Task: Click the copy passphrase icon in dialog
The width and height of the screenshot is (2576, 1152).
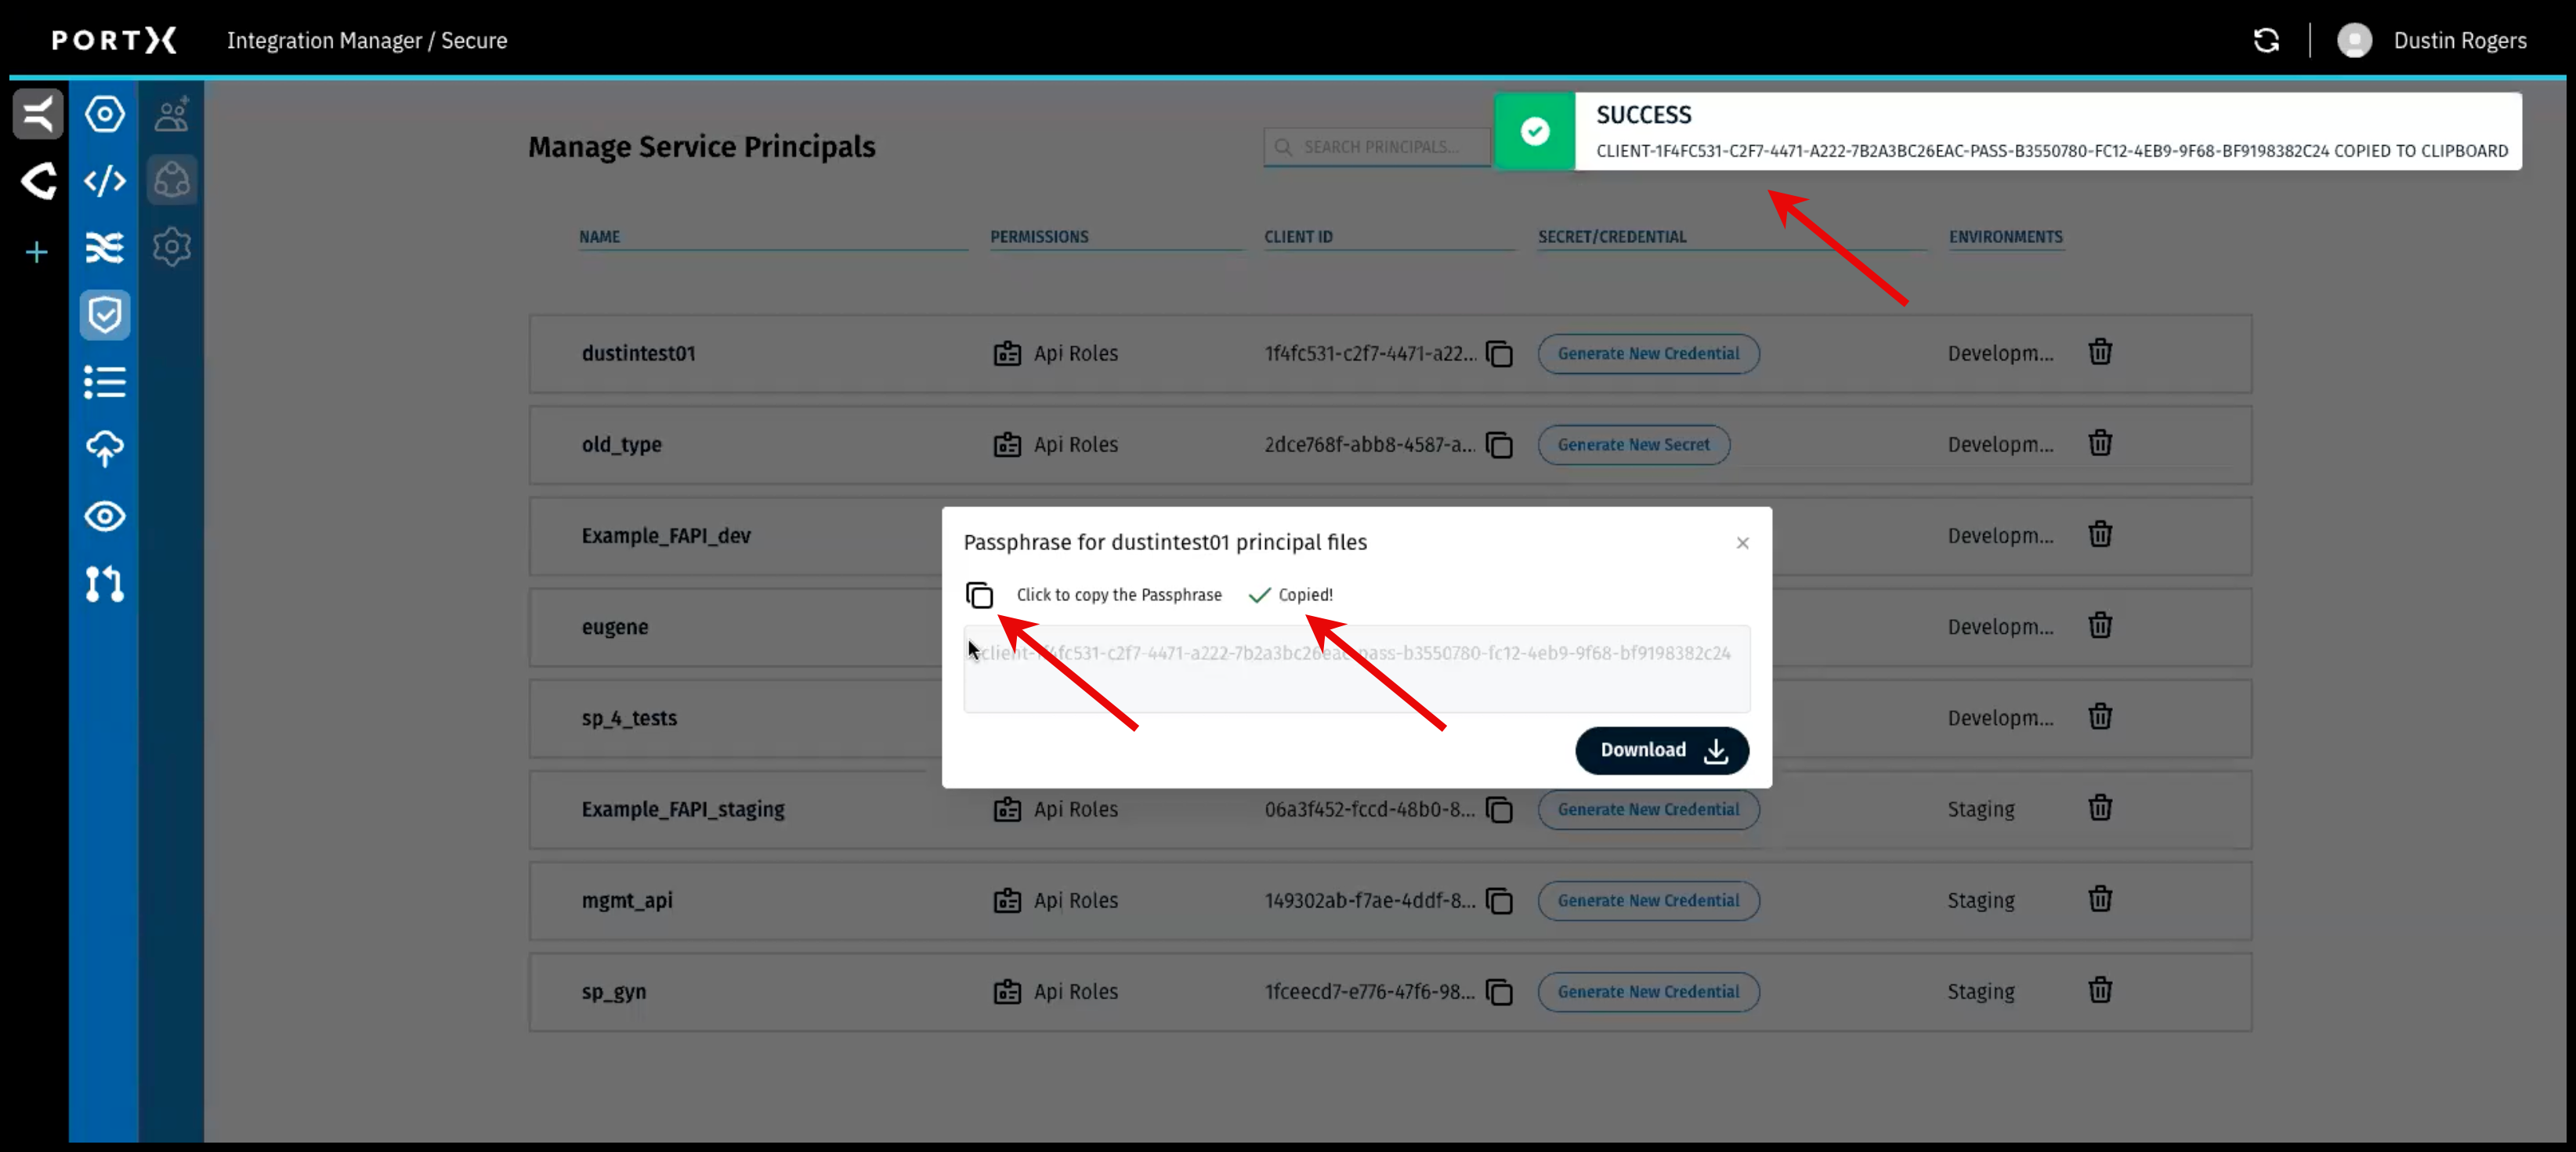Action: [979, 595]
